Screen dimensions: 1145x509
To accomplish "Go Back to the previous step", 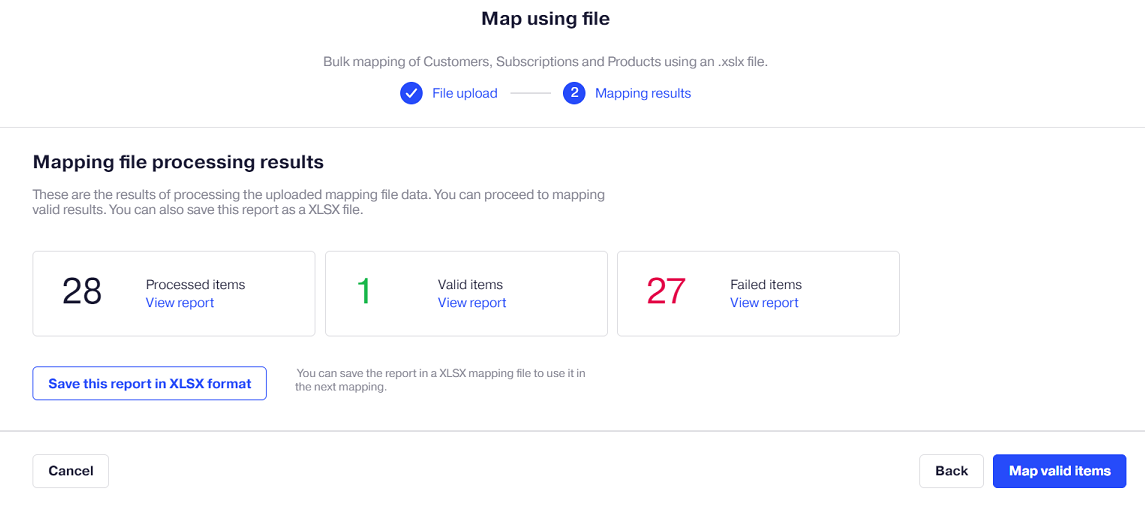I will [951, 471].
